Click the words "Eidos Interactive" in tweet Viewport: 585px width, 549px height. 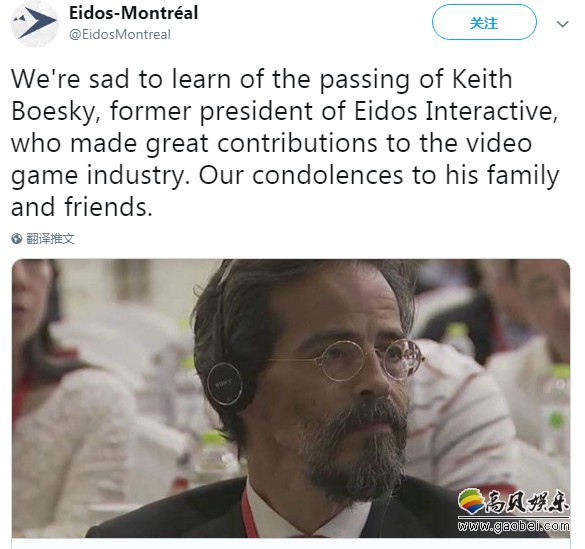[x=453, y=111]
